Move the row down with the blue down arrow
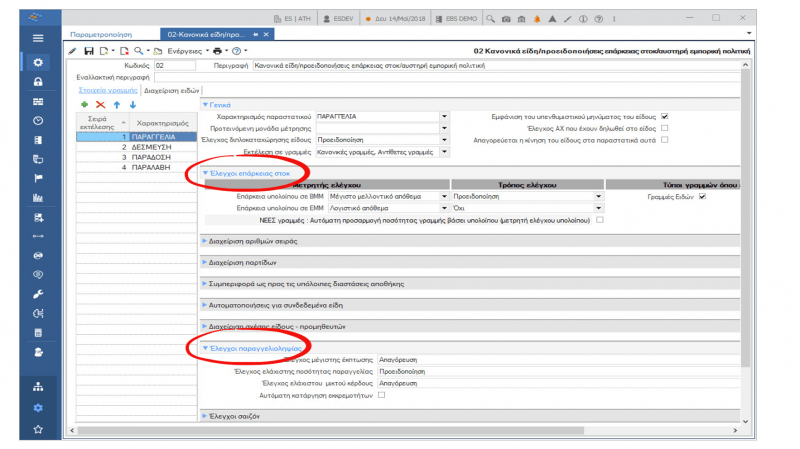 133,105
